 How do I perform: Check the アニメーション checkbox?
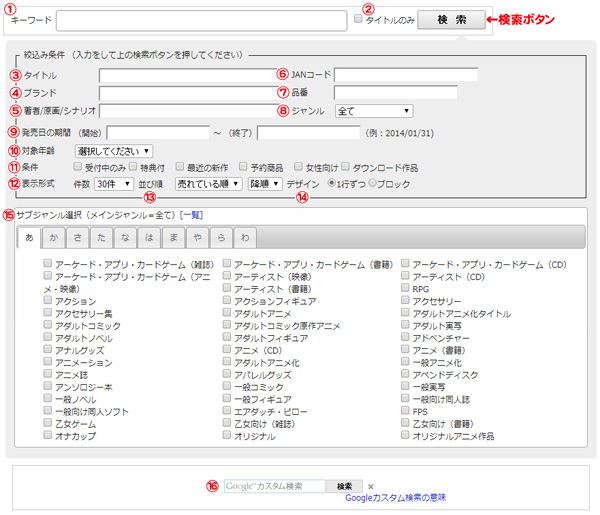(x=47, y=361)
